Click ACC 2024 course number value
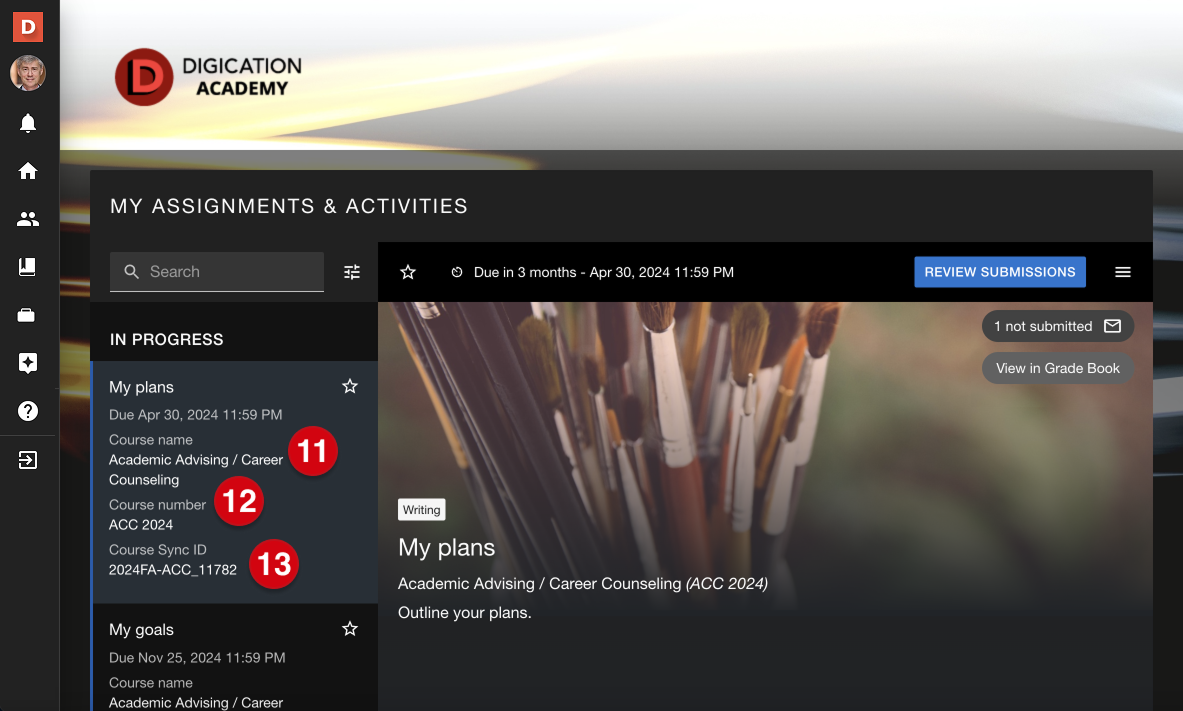Screen dimensions: 1183x711 (141, 525)
